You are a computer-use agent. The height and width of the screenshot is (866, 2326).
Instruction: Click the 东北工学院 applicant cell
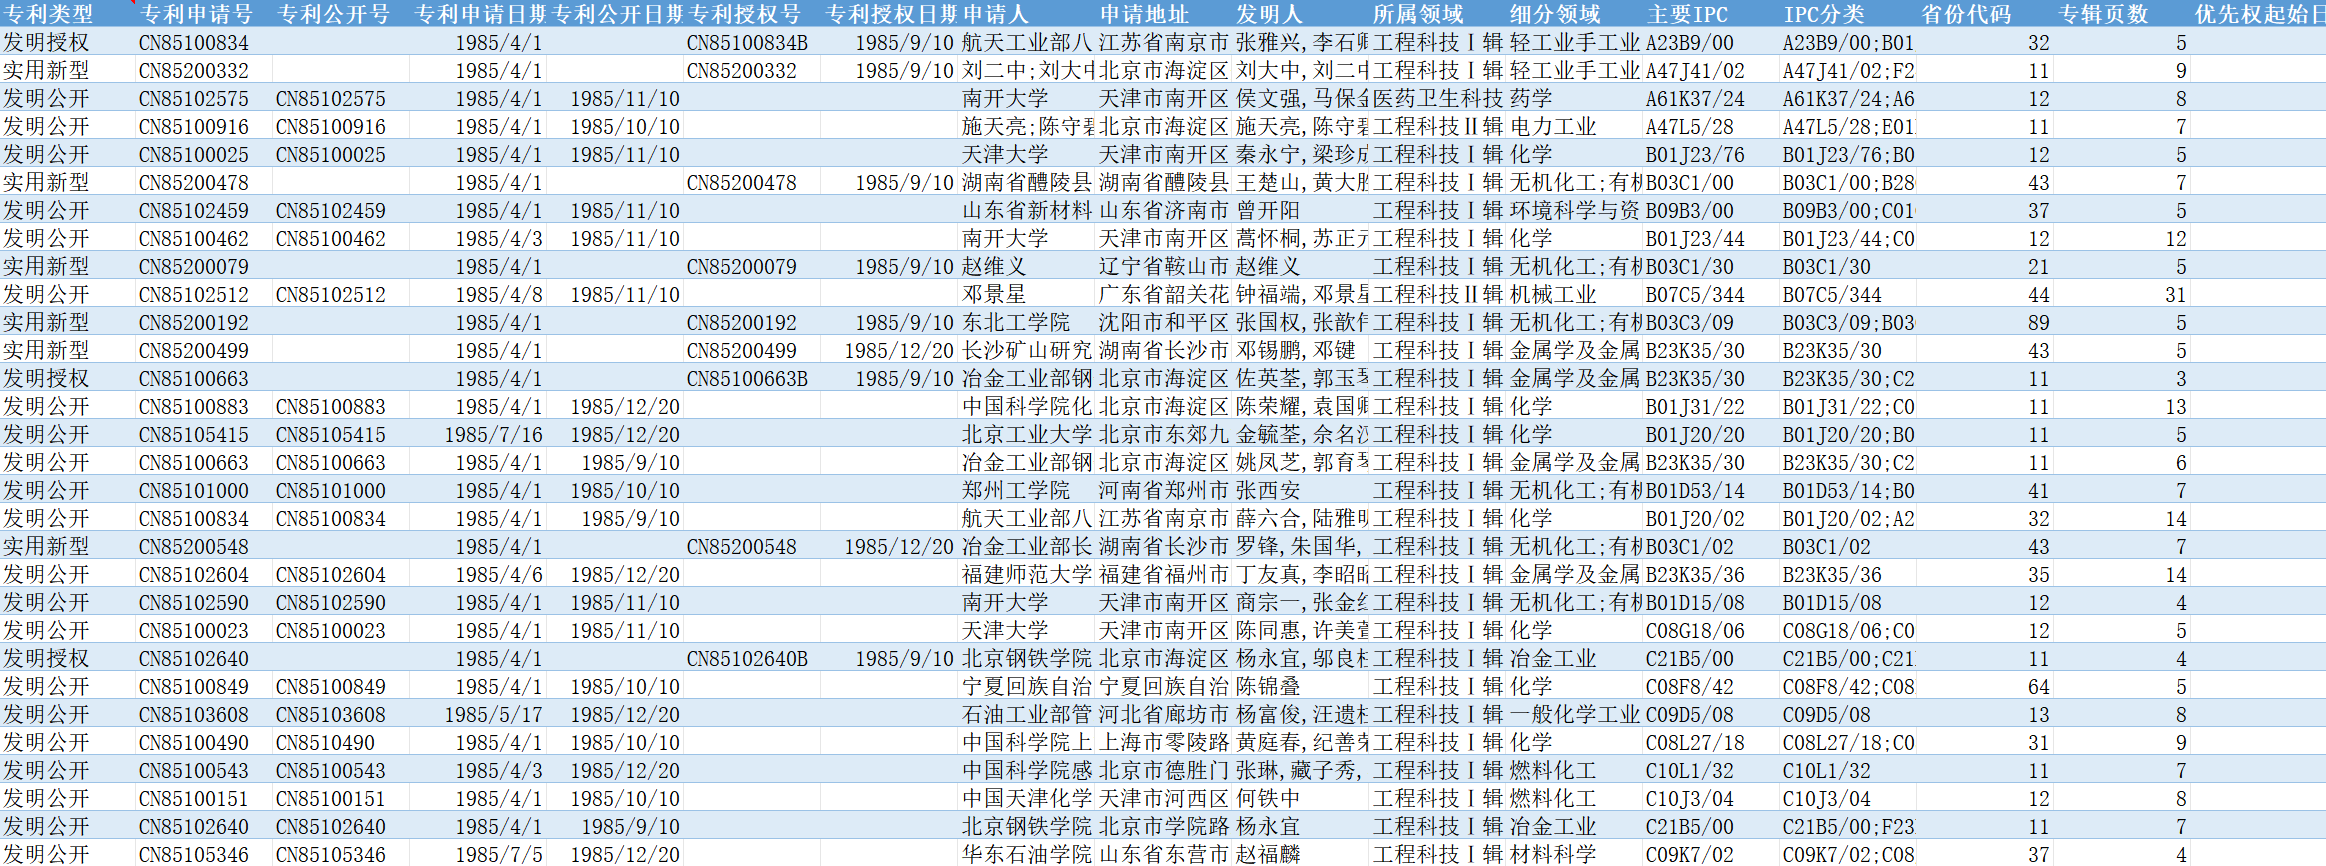point(1016,323)
